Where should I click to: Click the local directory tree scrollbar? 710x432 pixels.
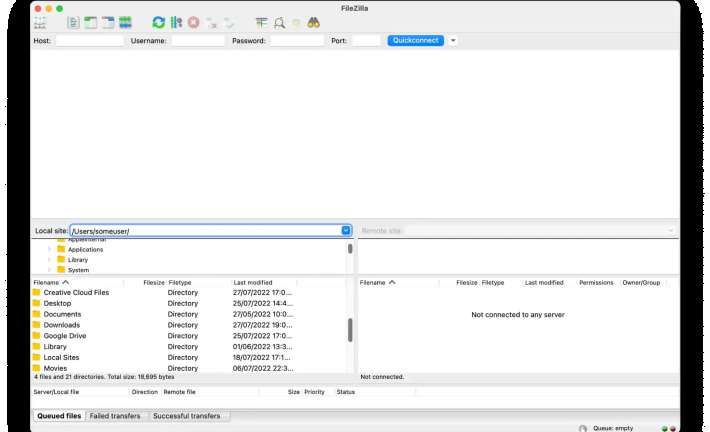pos(350,249)
